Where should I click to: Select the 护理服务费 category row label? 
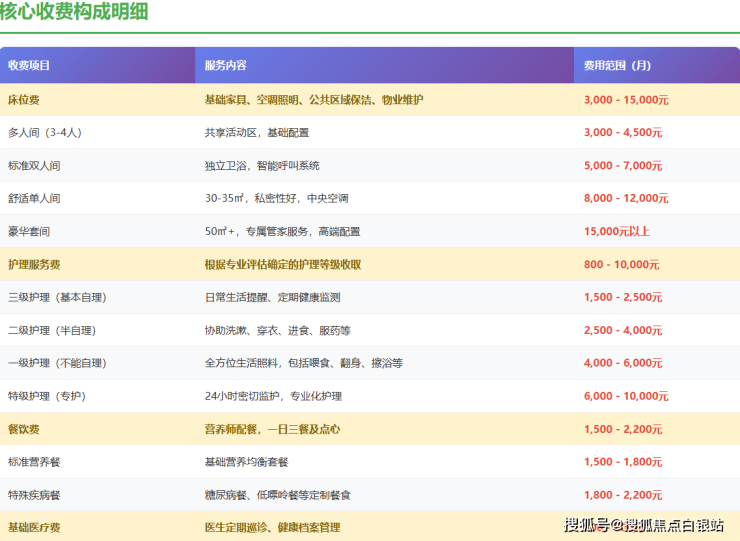tap(34, 265)
